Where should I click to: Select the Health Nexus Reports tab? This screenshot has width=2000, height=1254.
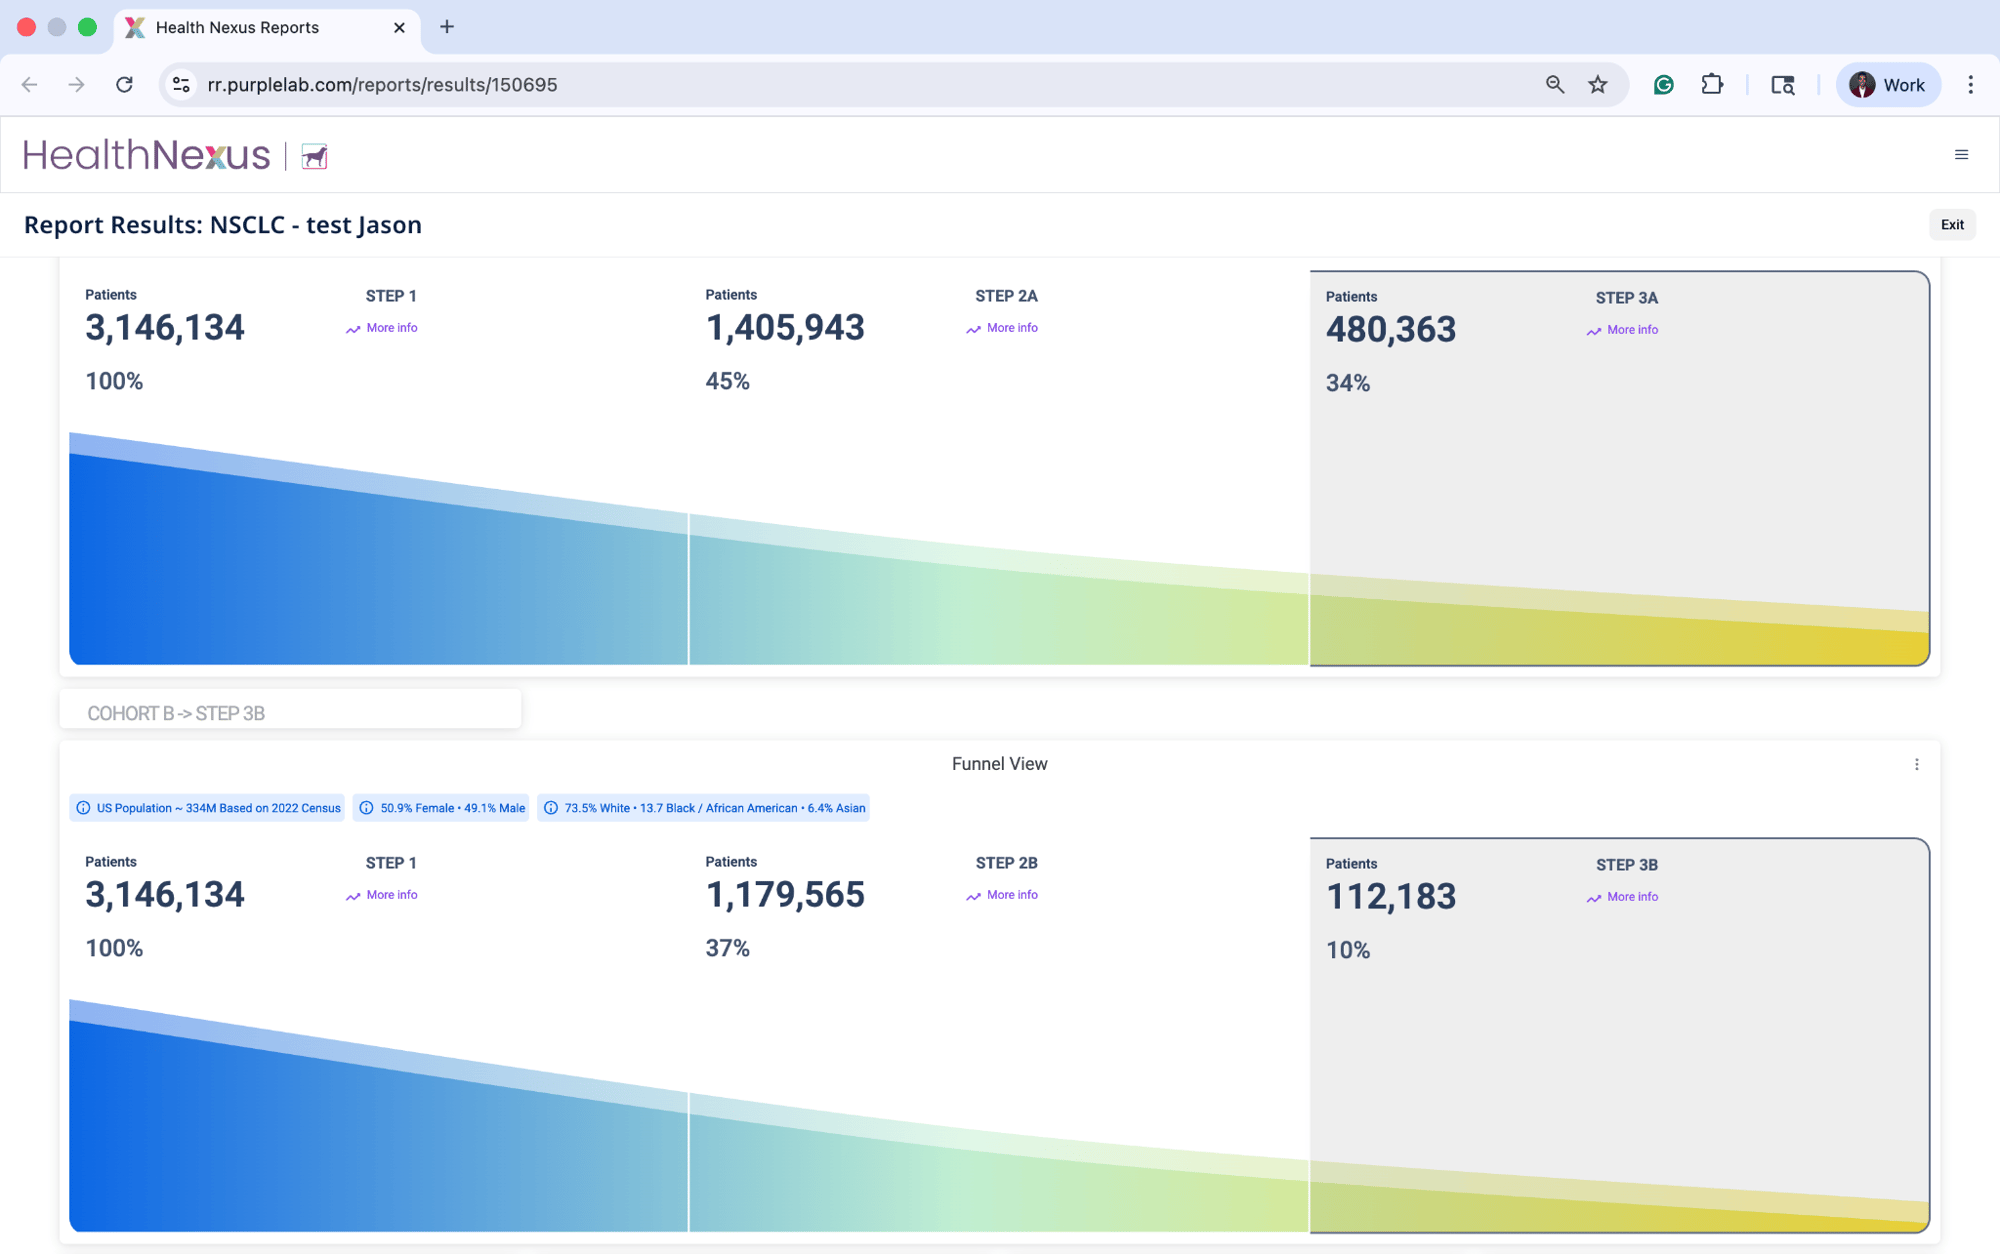coord(238,28)
